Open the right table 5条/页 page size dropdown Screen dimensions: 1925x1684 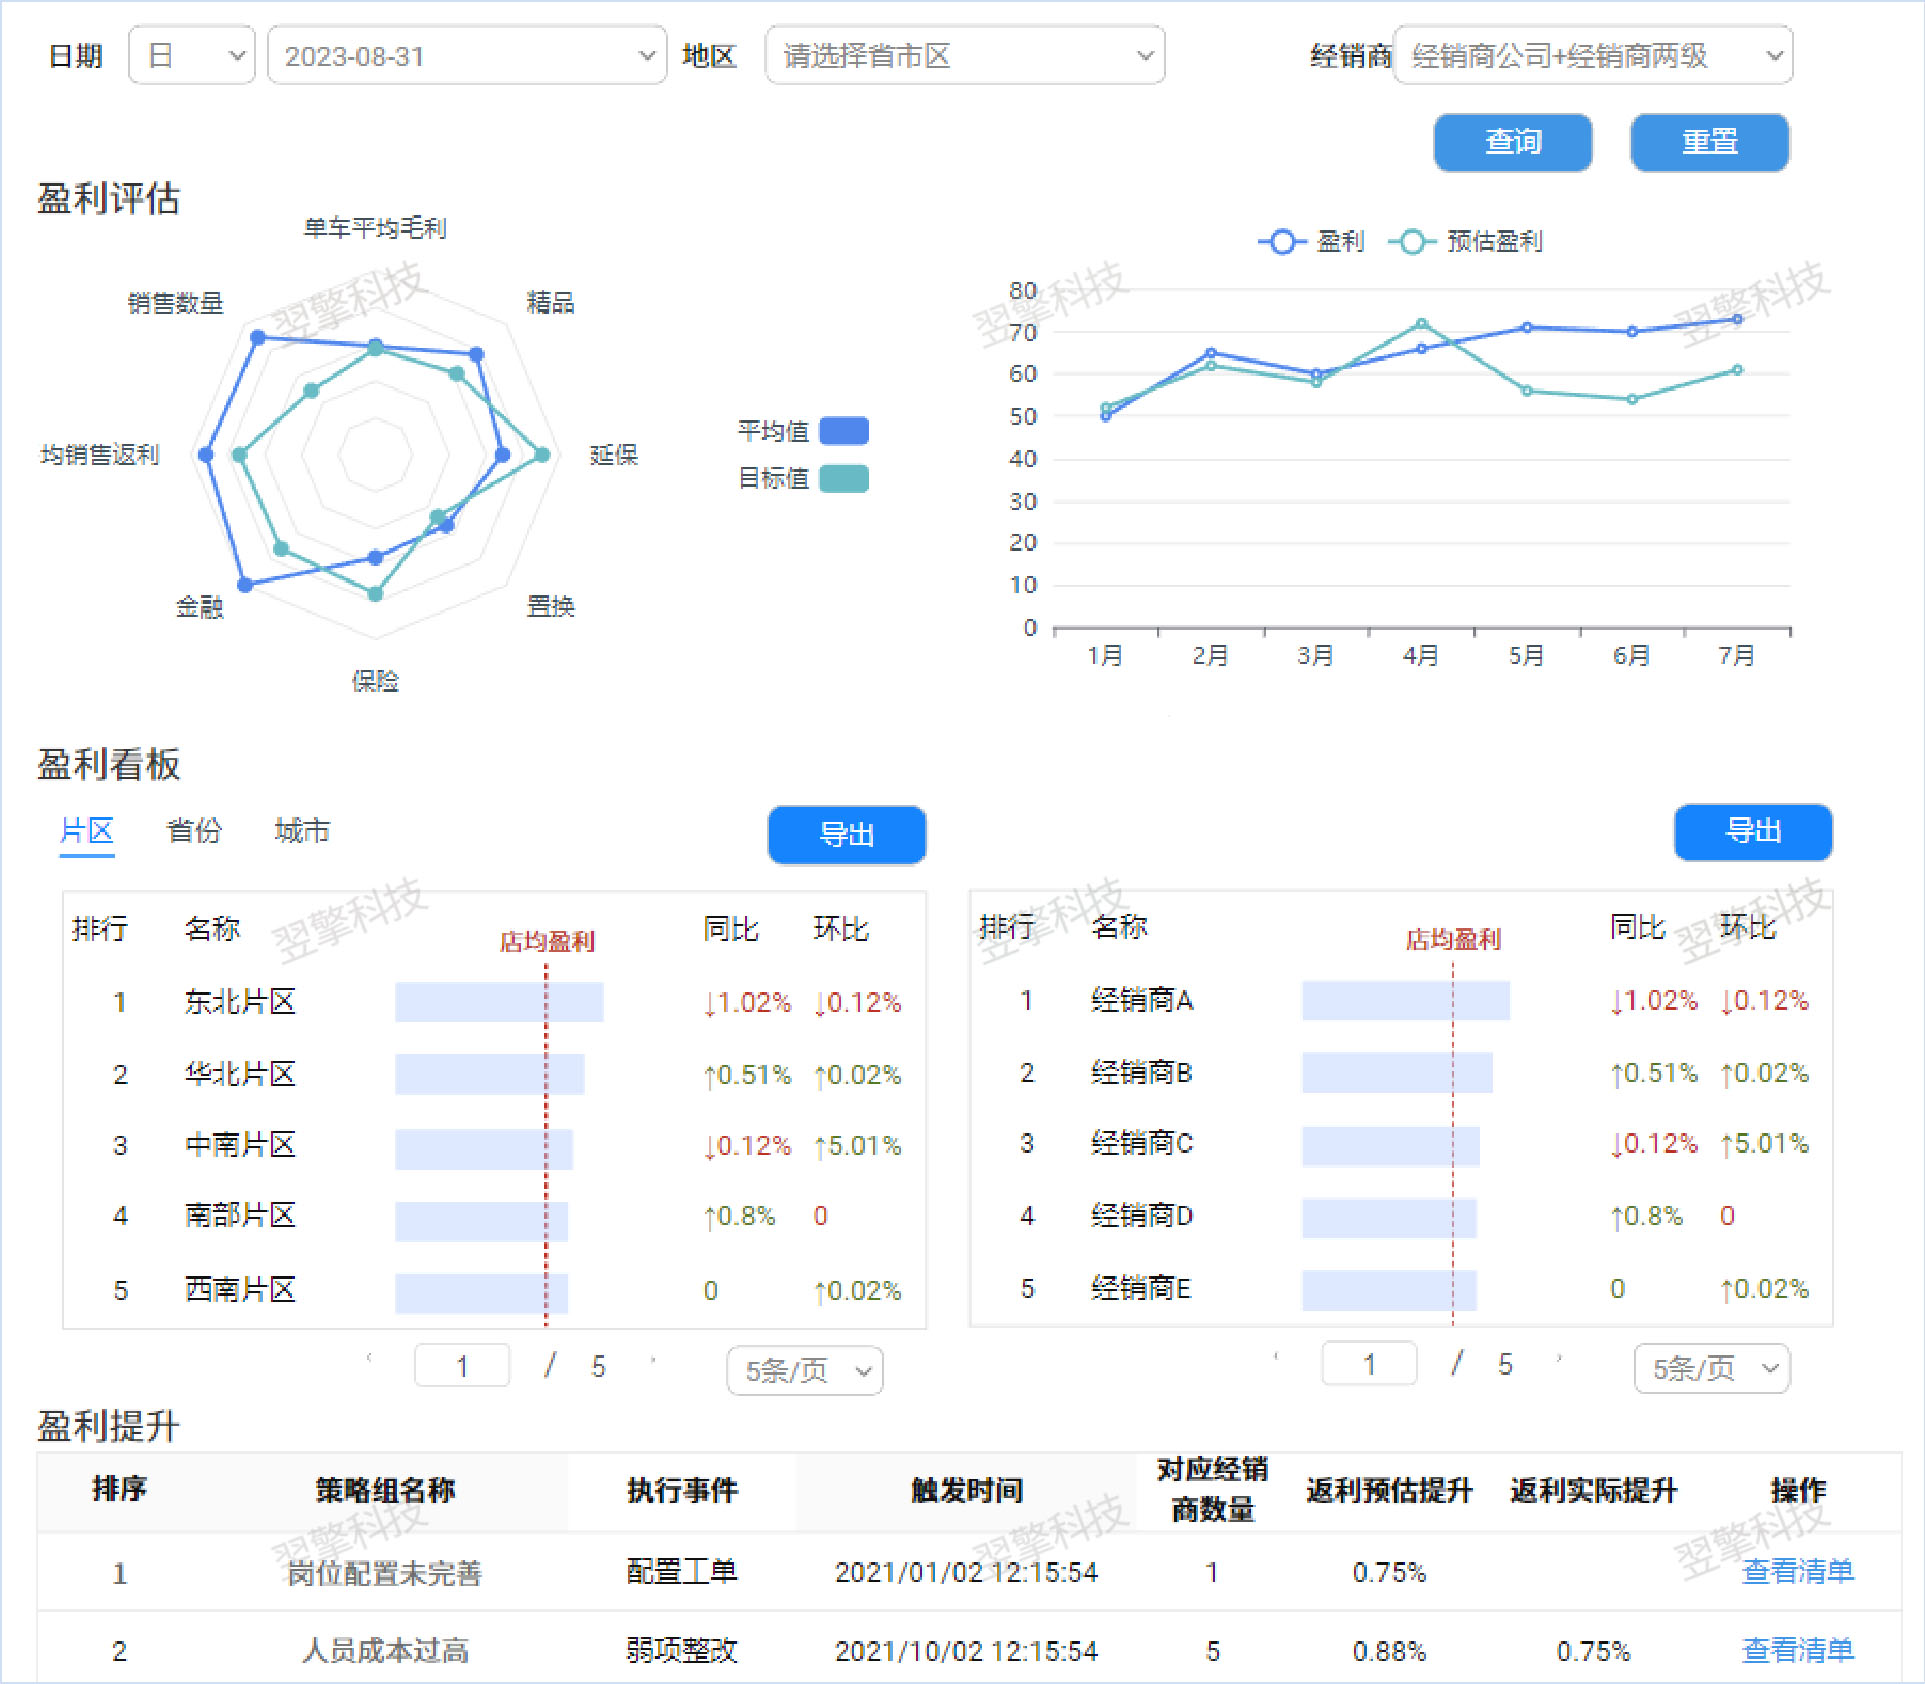[x=1710, y=1368]
